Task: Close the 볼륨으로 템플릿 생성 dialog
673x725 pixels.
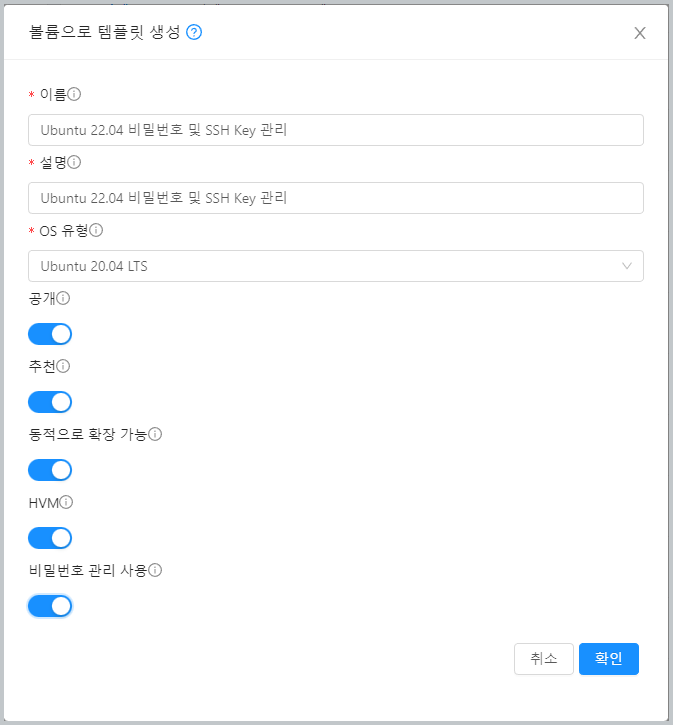Action: pos(640,33)
